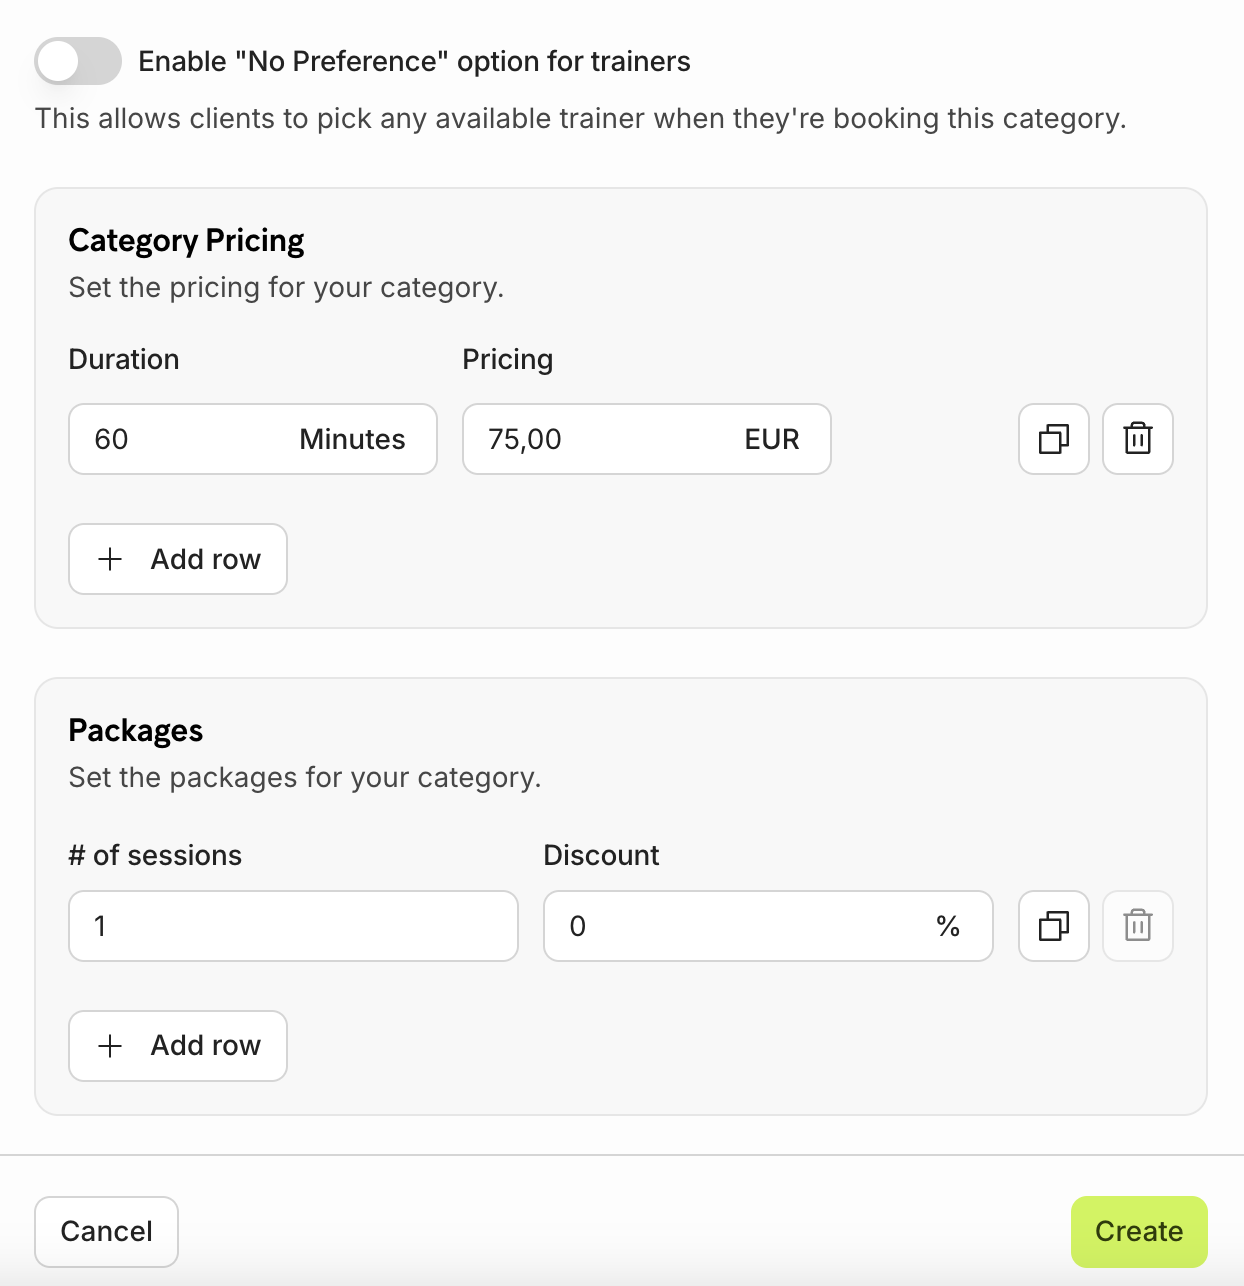Focus the Pricing field showing 75,00
Viewport: 1244px width, 1286px height.
pos(590,439)
